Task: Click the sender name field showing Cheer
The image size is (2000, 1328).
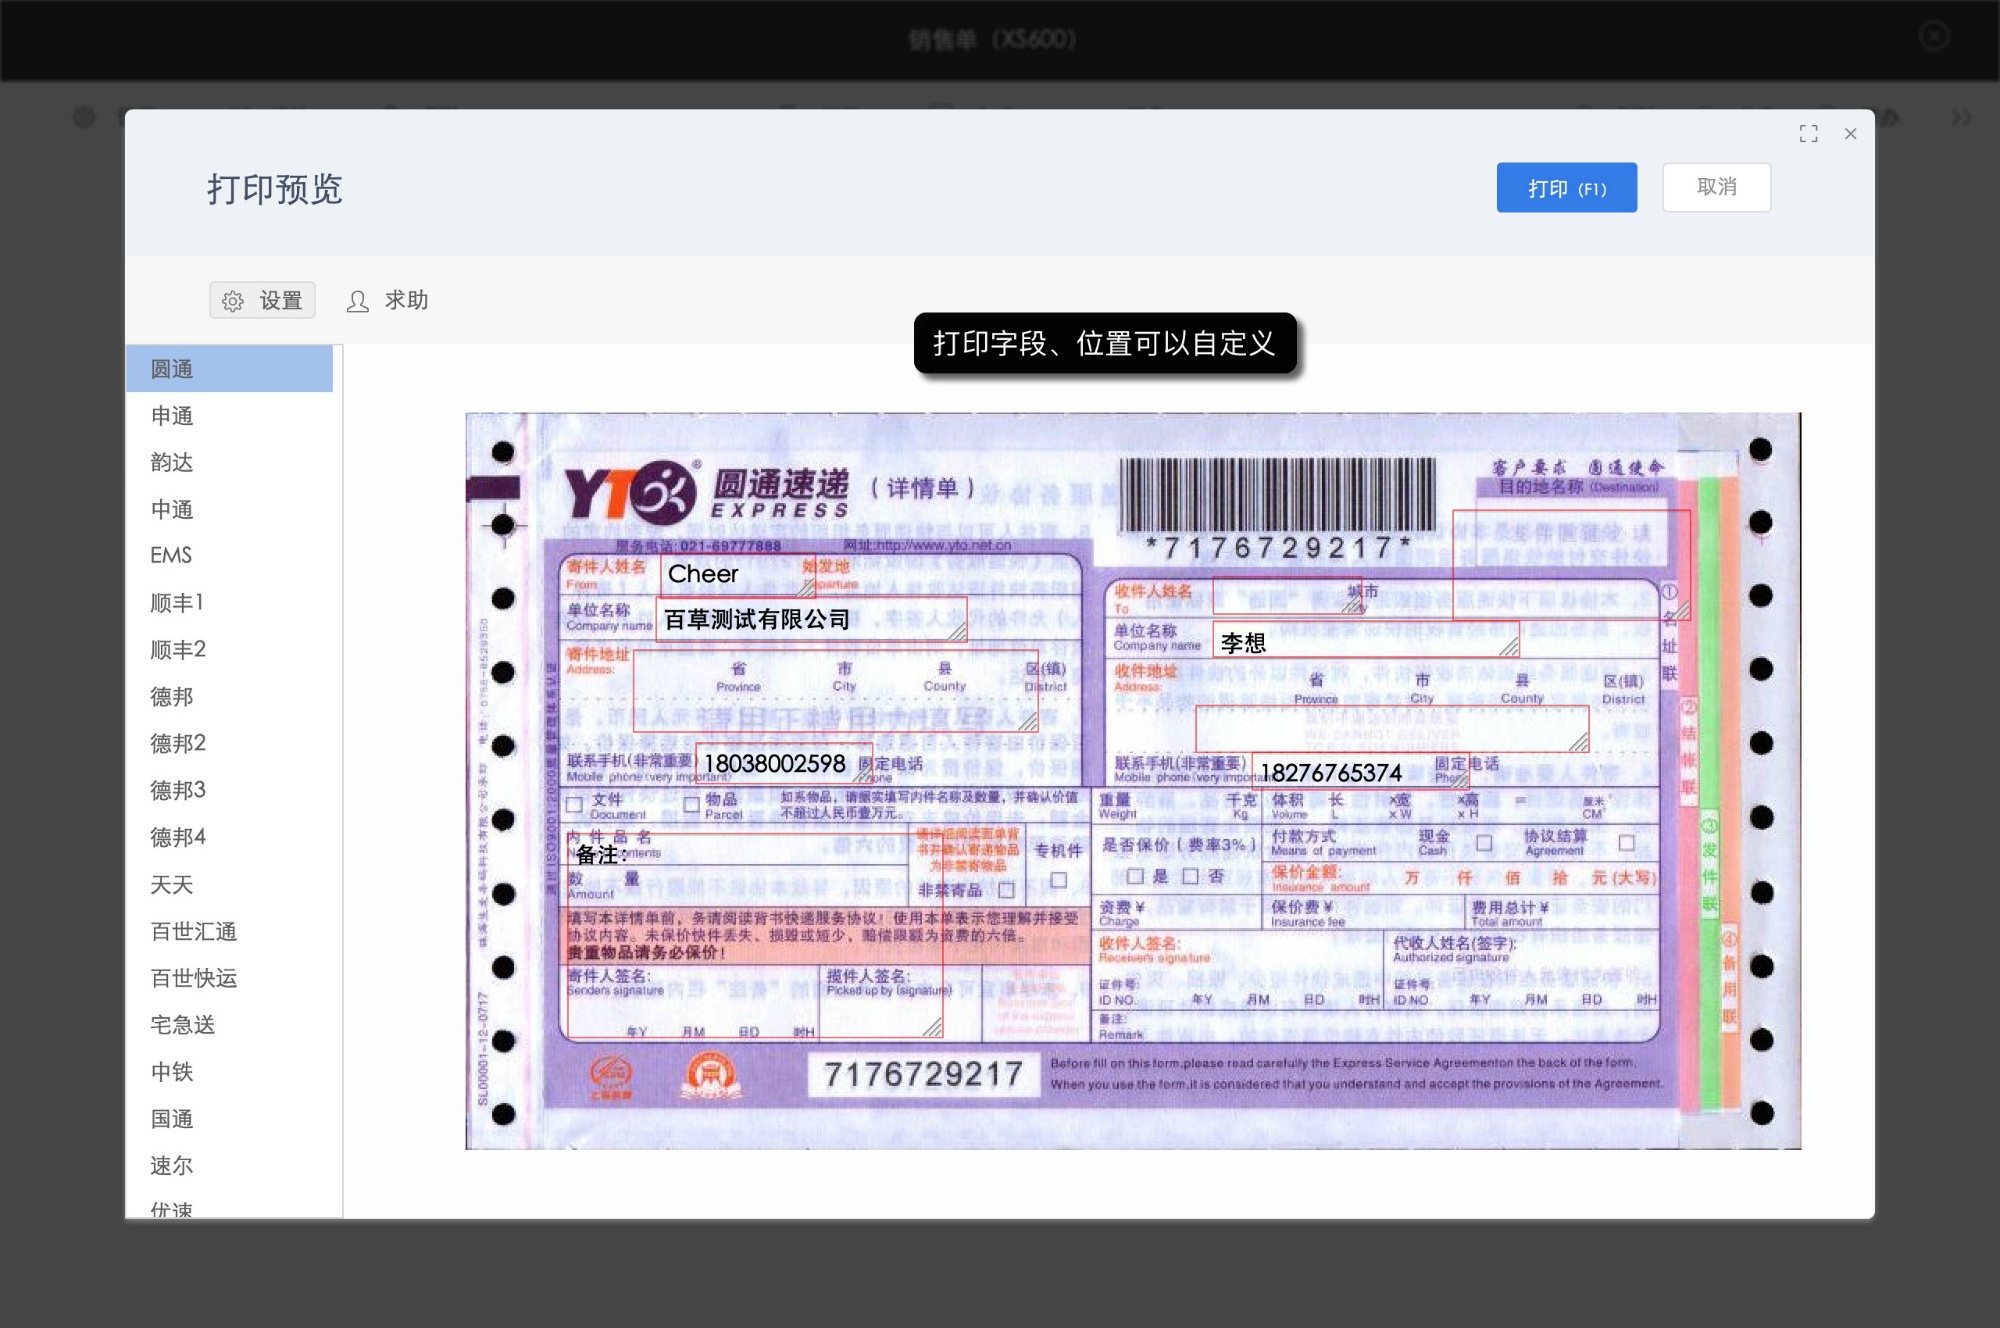Action: tap(737, 574)
